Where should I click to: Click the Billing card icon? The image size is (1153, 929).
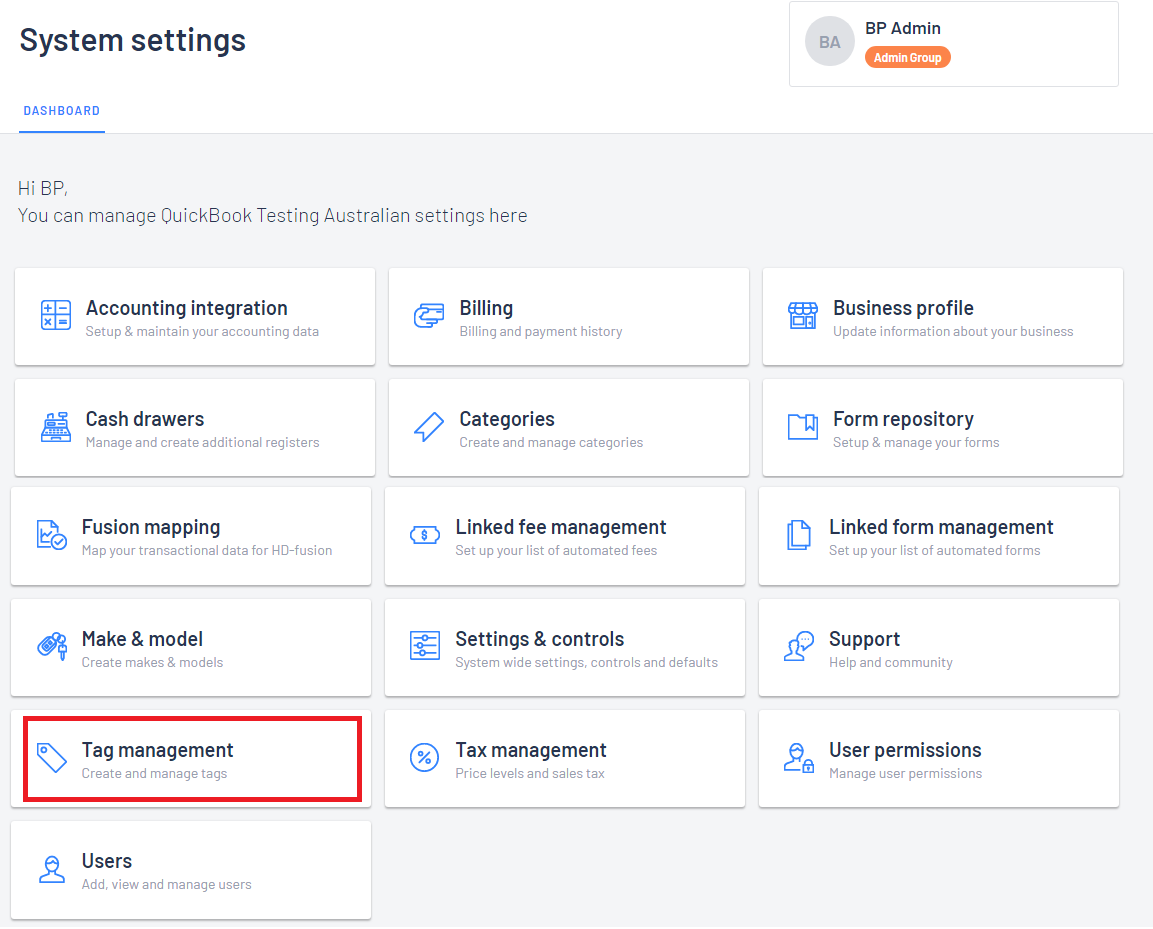tap(429, 316)
